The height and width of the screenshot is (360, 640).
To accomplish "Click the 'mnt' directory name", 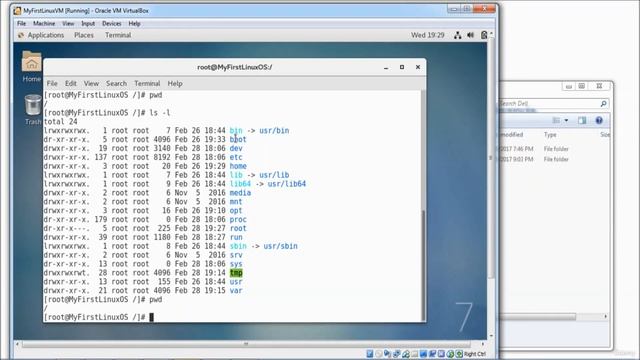I will (x=236, y=202).
